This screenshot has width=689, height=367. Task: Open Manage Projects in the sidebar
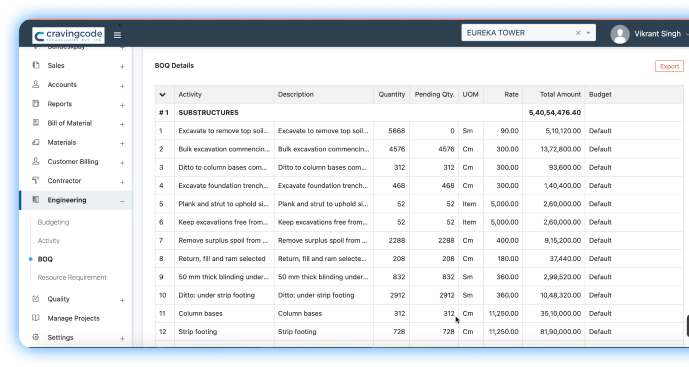(73, 318)
